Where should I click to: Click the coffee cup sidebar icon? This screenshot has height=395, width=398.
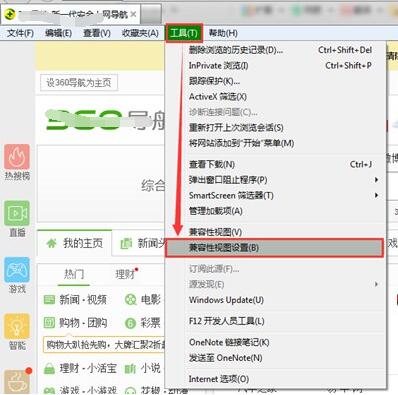click(17, 382)
